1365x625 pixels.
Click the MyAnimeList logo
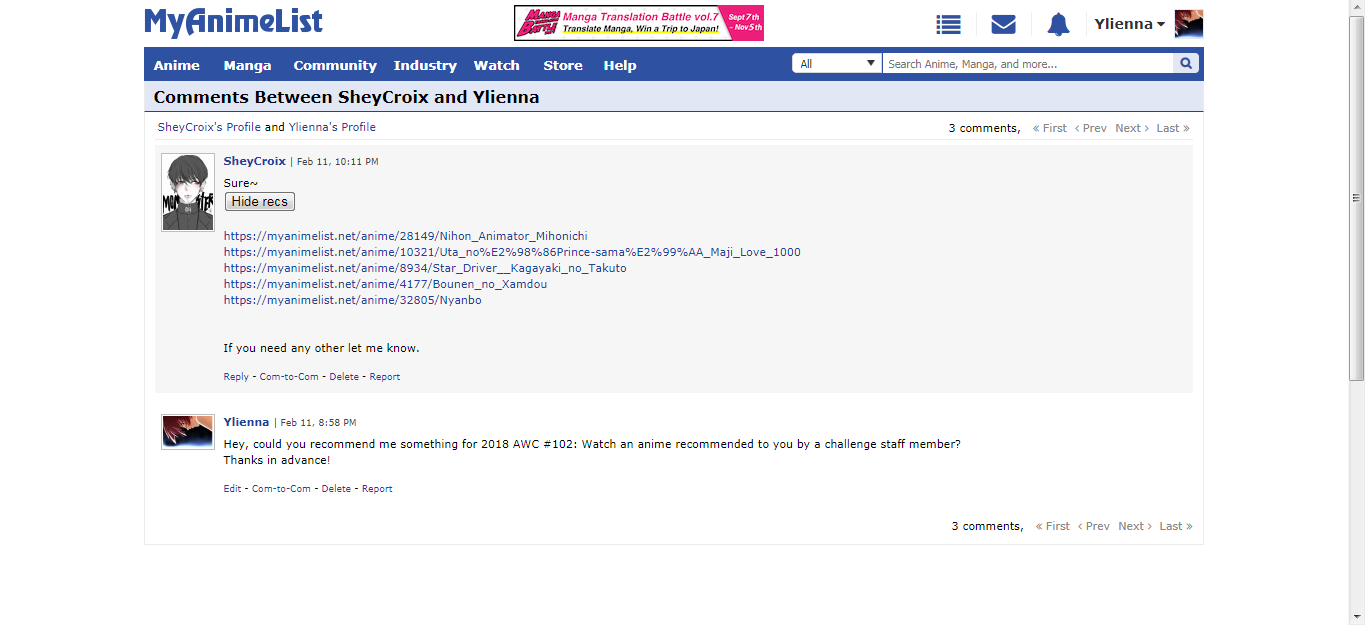233,22
